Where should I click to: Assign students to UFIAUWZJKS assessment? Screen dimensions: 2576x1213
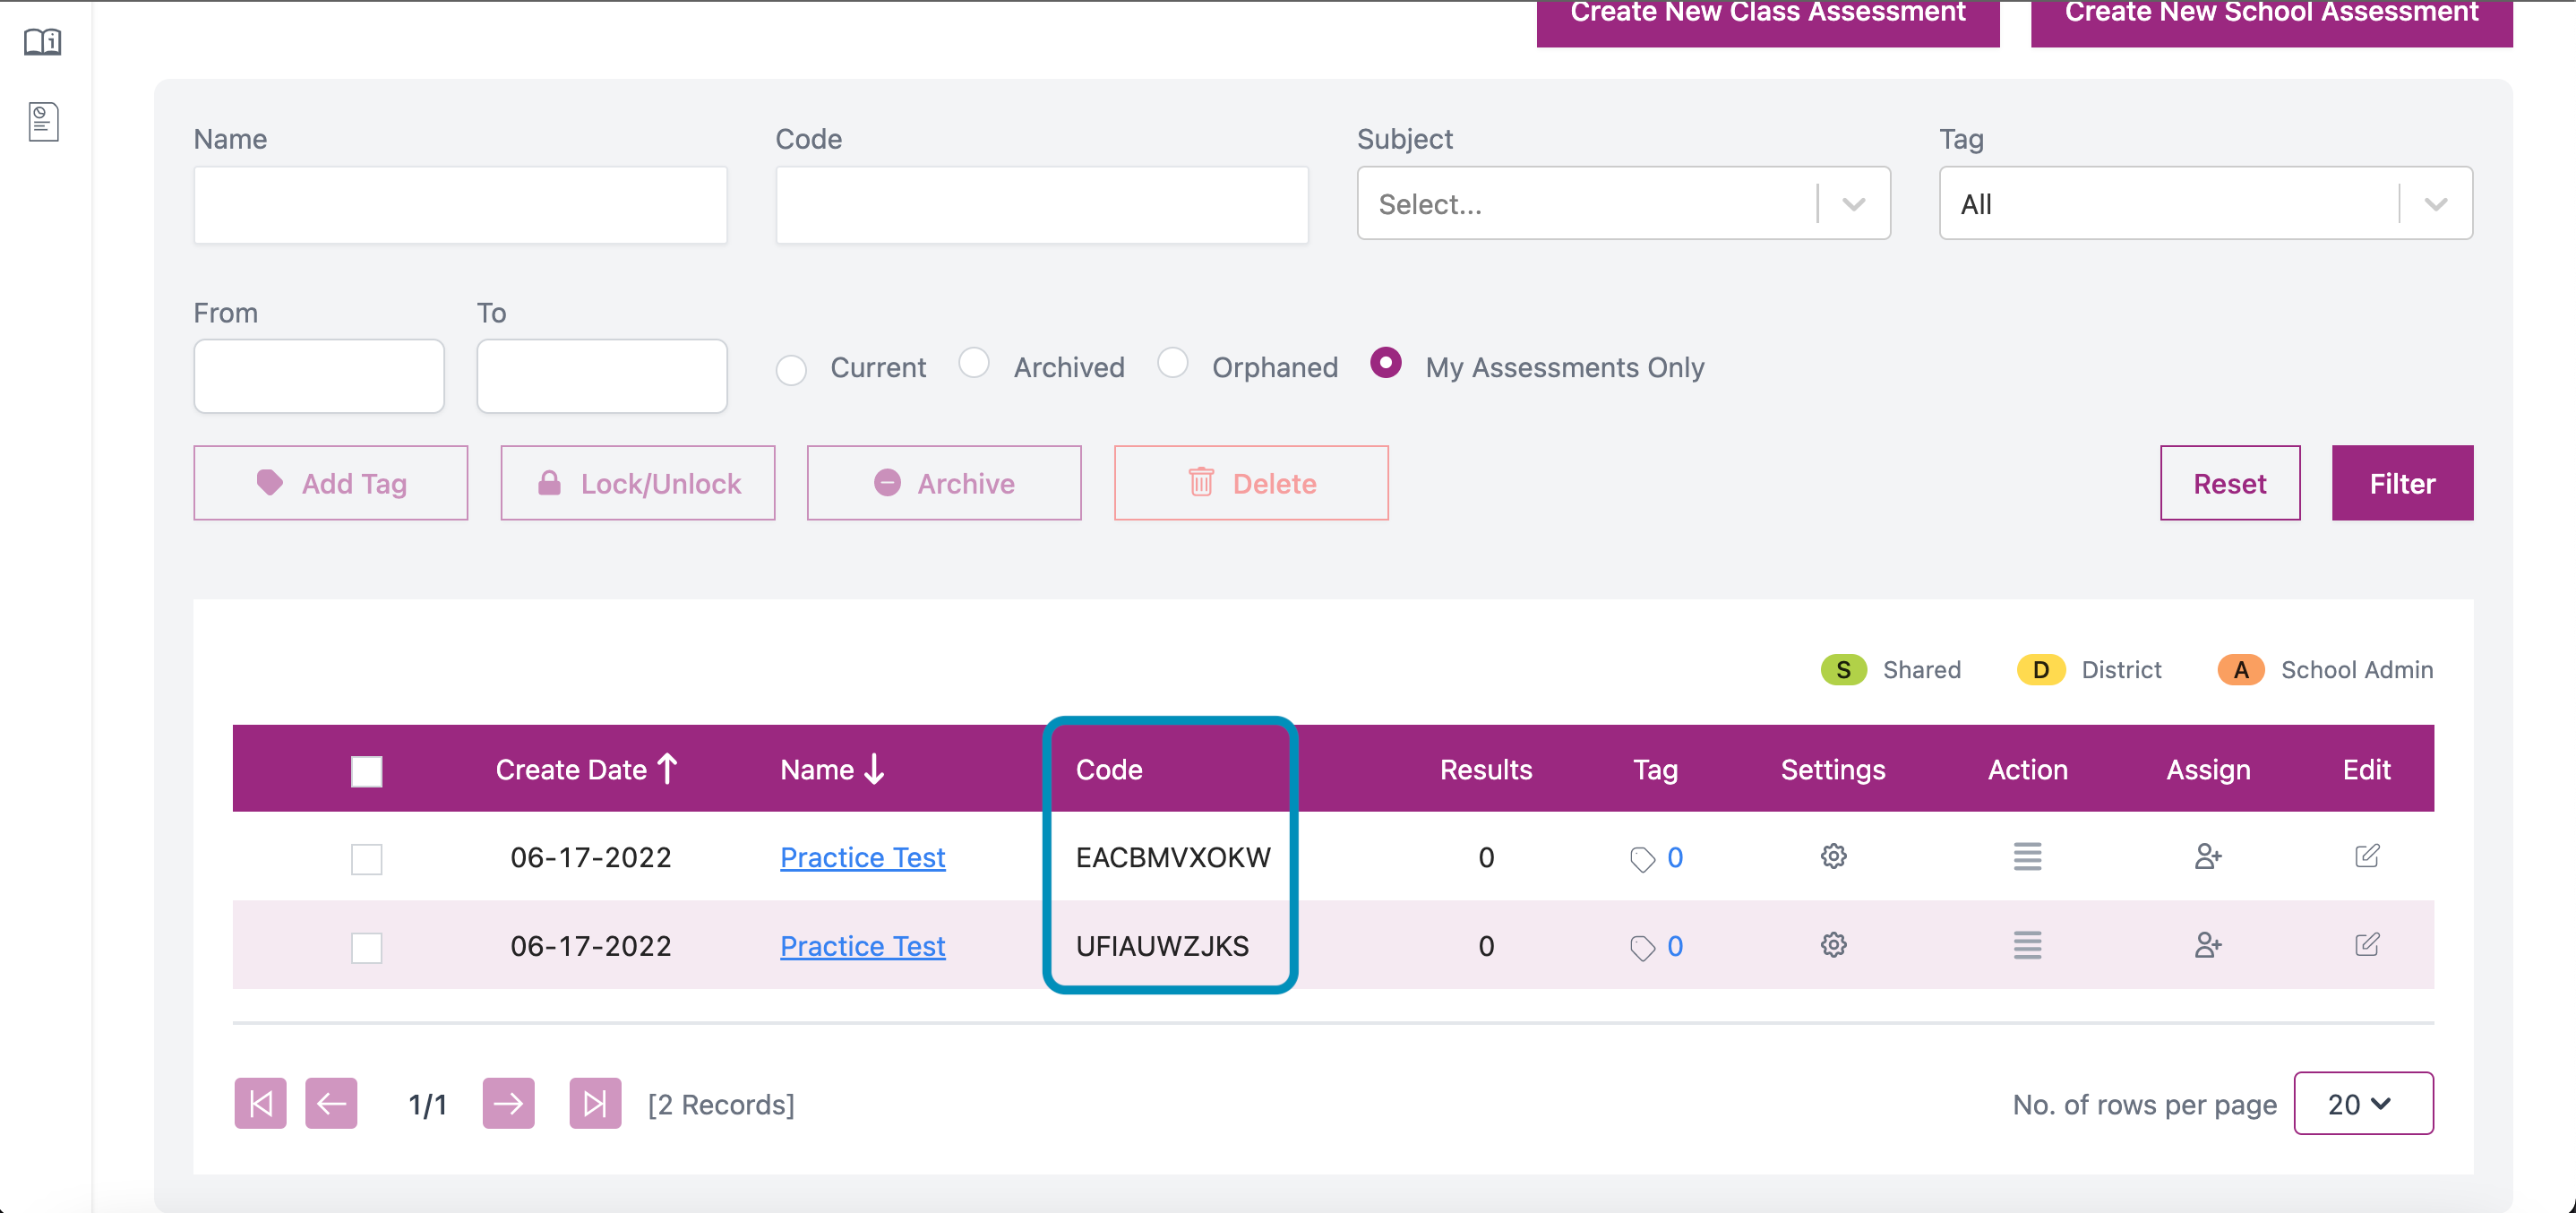click(x=2208, y=945)
